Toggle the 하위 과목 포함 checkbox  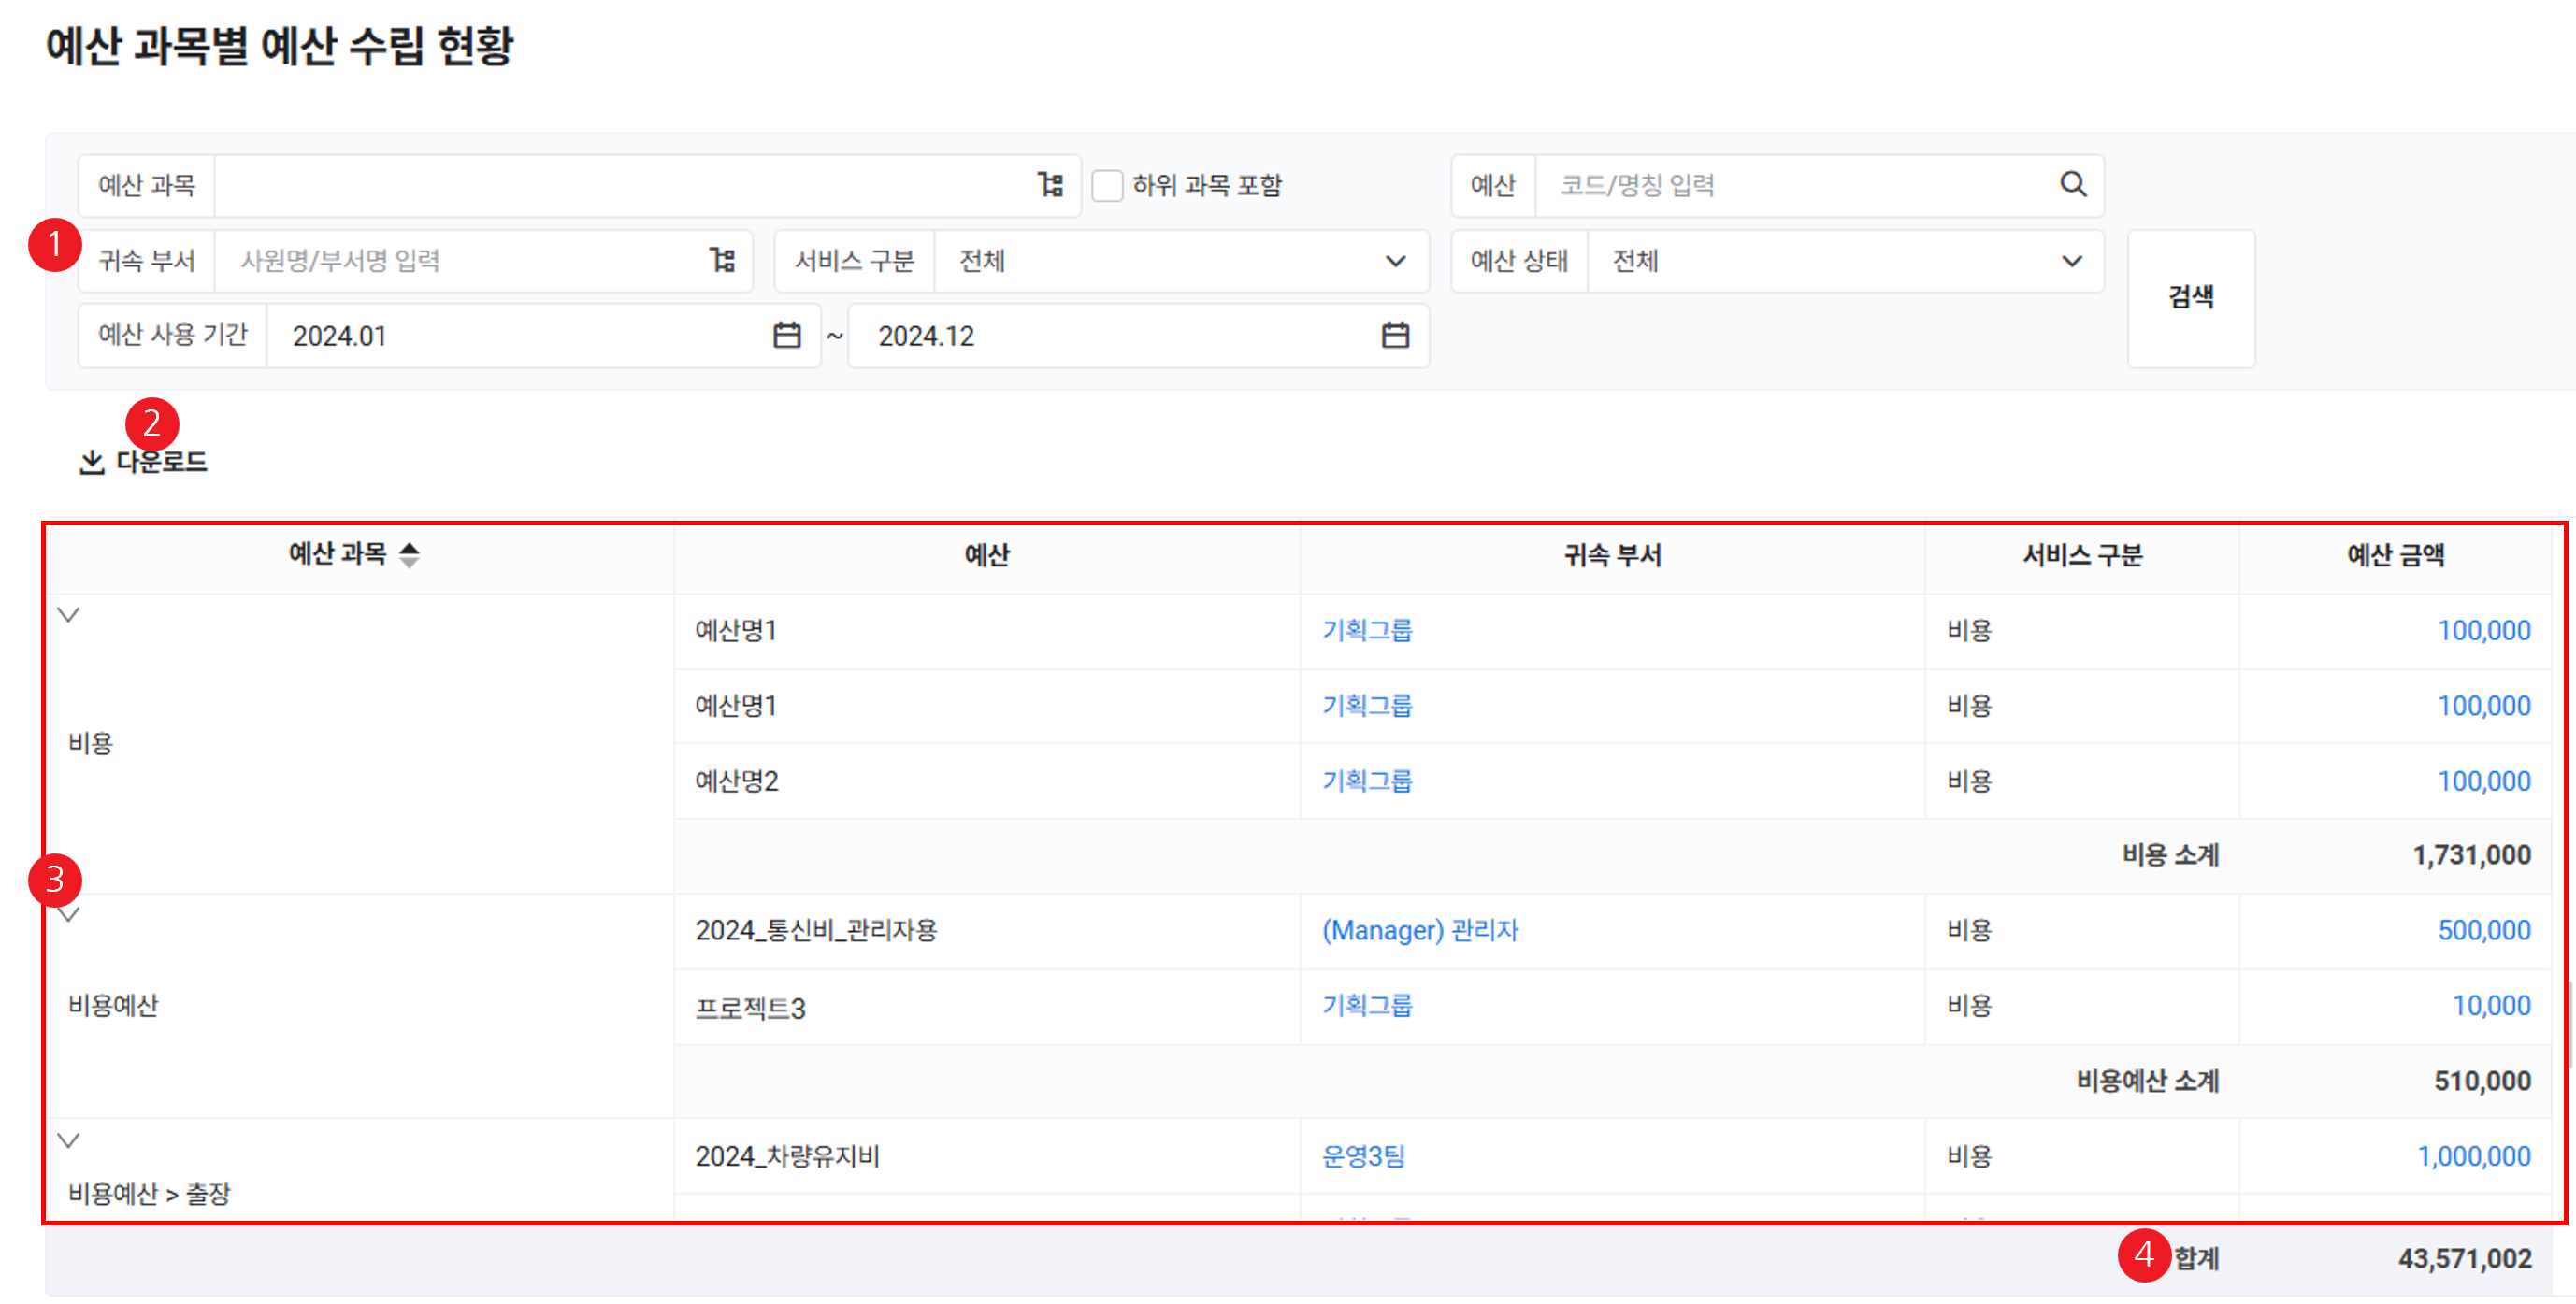coord(1107,186)
